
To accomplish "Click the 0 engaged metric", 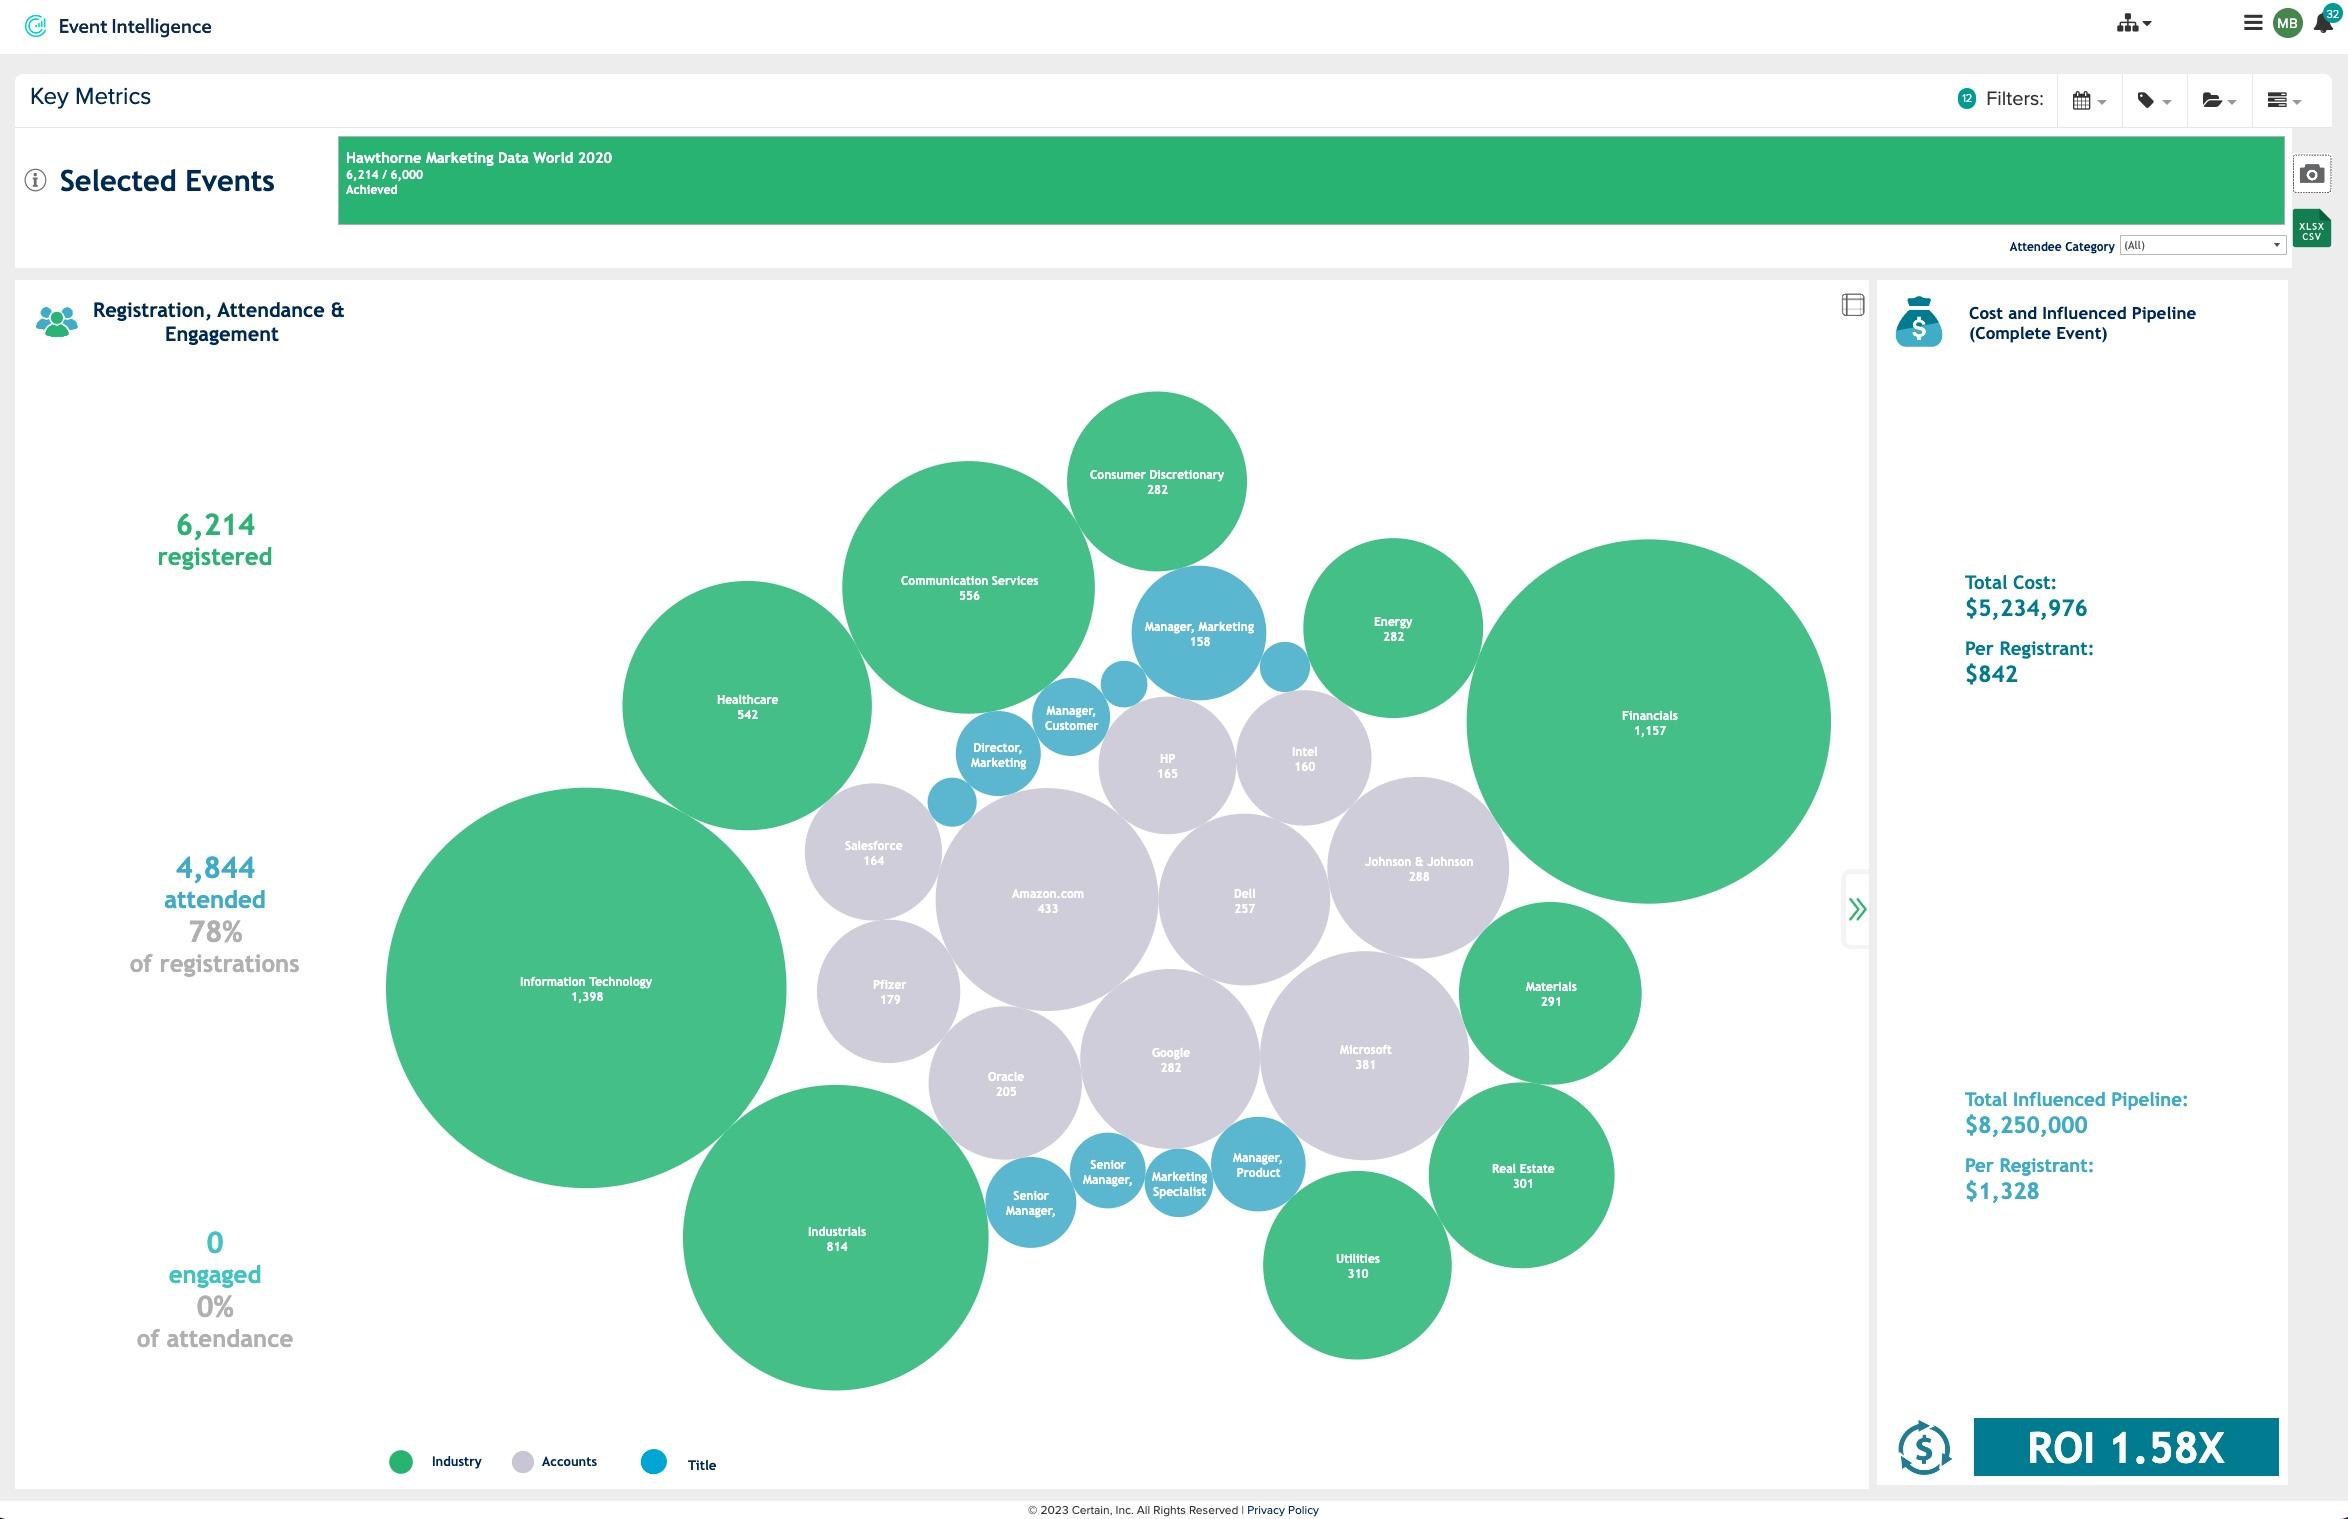I will click(x=215, y=1257).
